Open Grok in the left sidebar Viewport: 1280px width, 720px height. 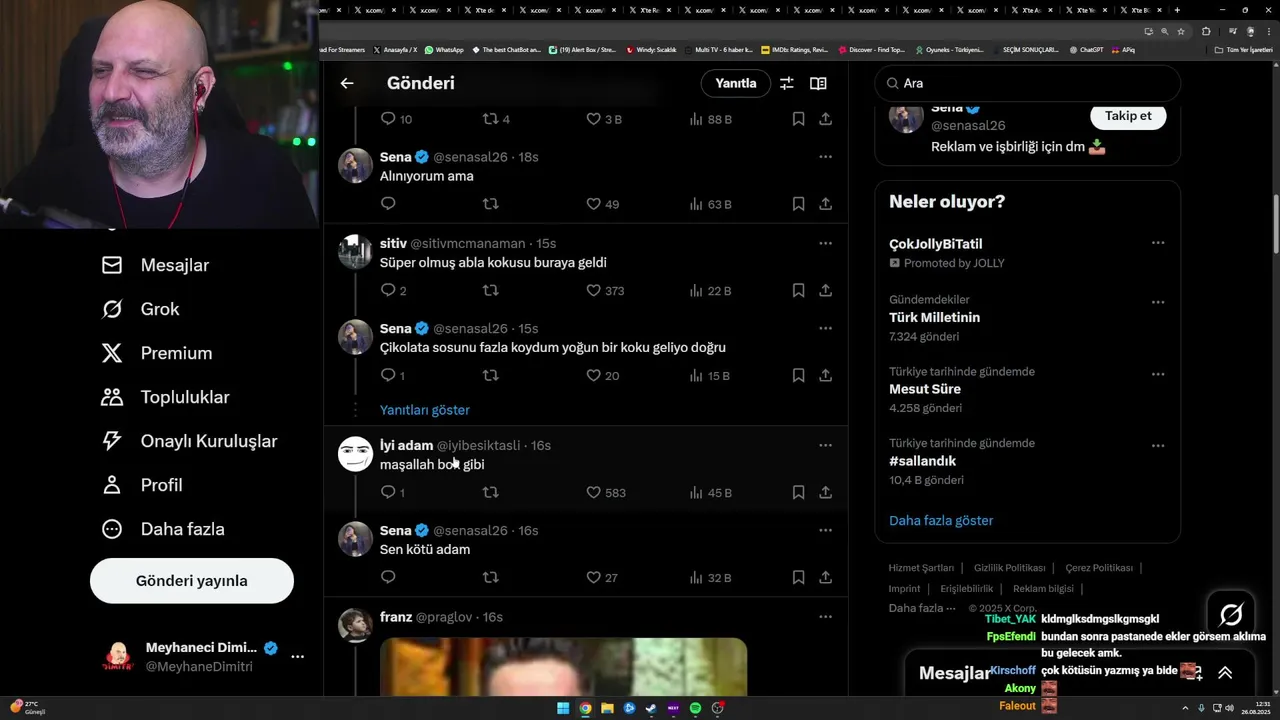click(141, 309)
